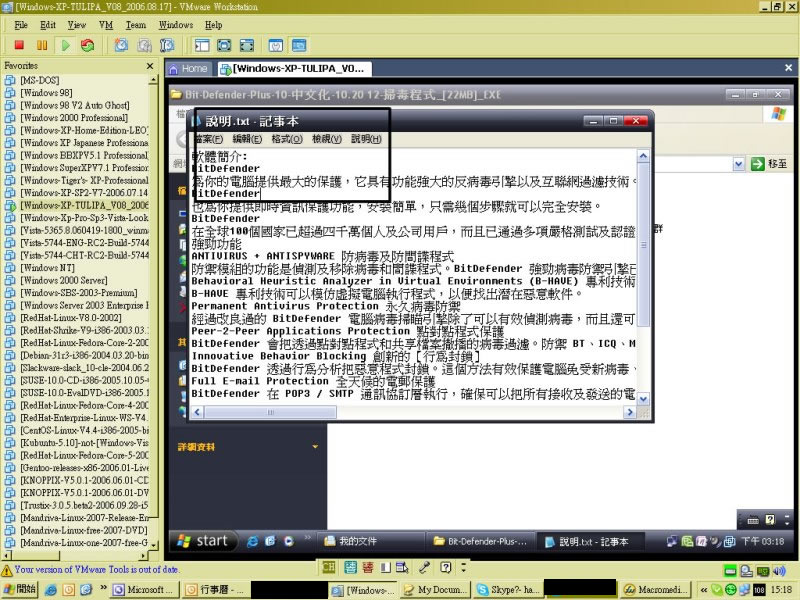
Task: Click the Quick Switch mode toolbar icon
Action: pyautogui.click(x=224, y=45)
